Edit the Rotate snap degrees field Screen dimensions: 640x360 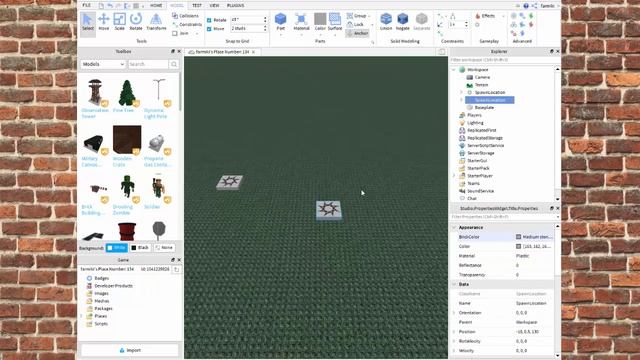click(247, 20)
